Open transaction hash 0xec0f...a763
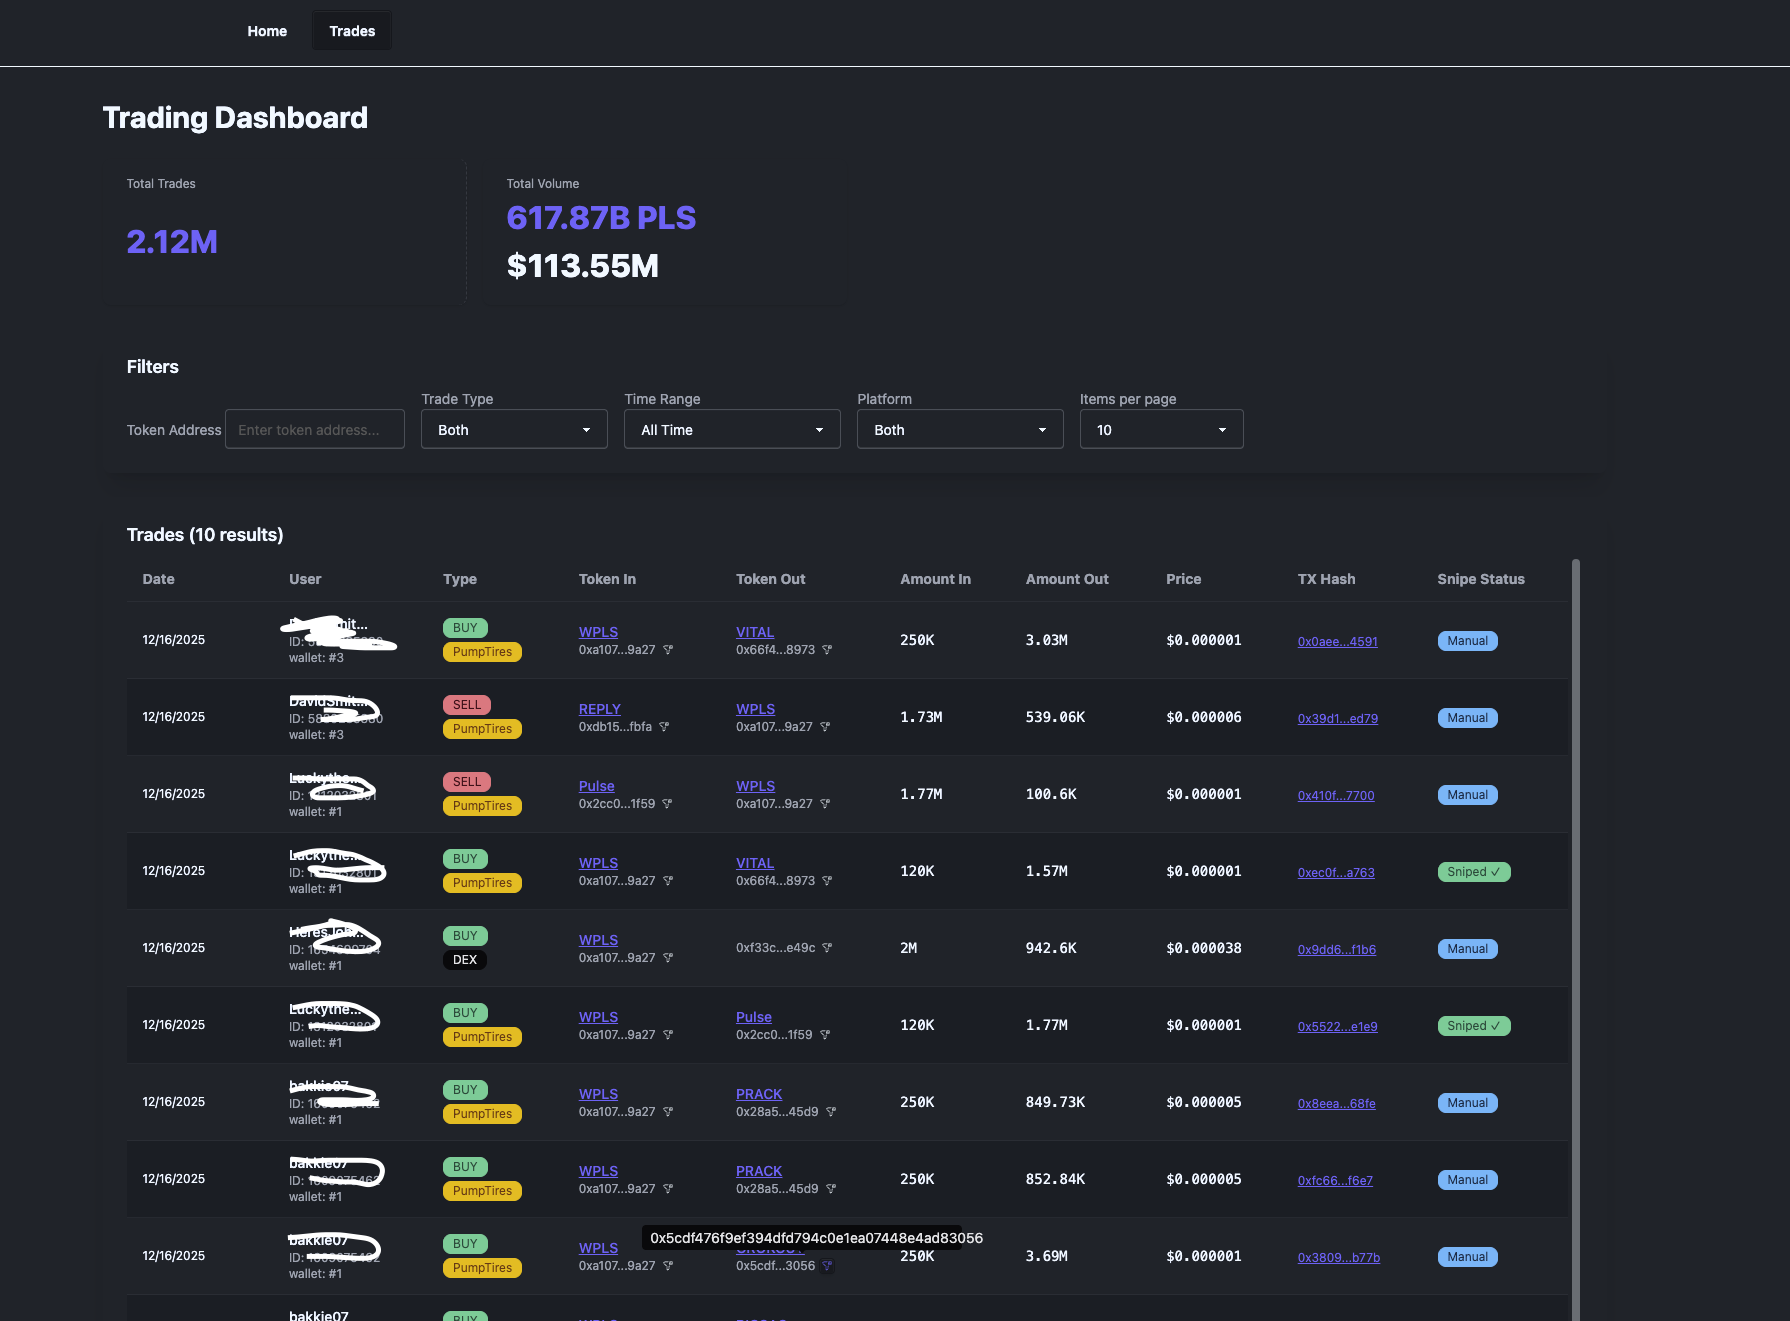The width and height of the screenshot is (1790, 1321). click(x=1336, y=873)
